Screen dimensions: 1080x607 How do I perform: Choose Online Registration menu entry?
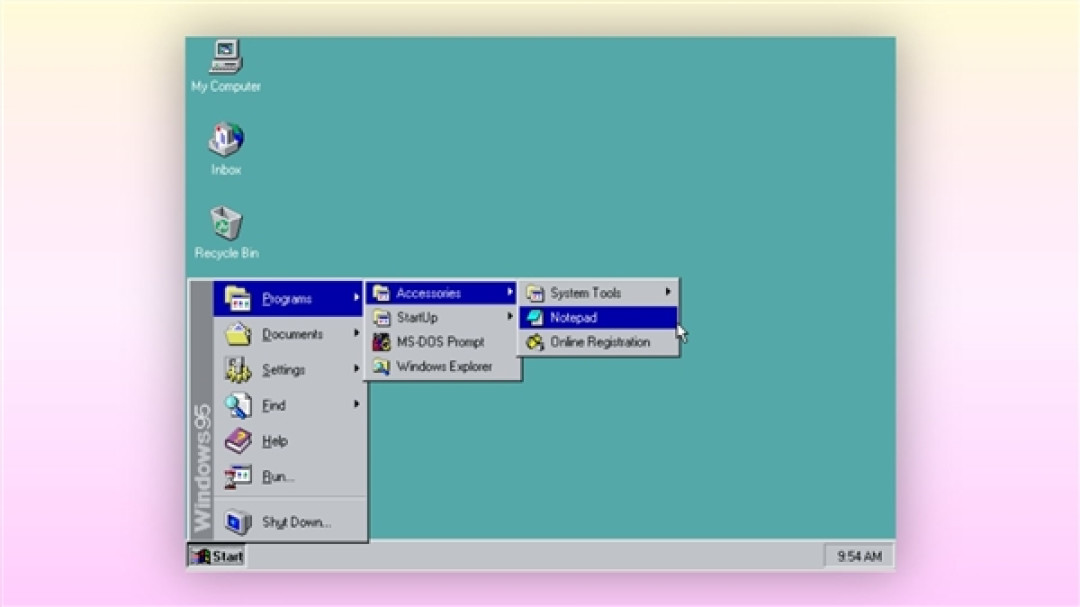pos(598,342)
